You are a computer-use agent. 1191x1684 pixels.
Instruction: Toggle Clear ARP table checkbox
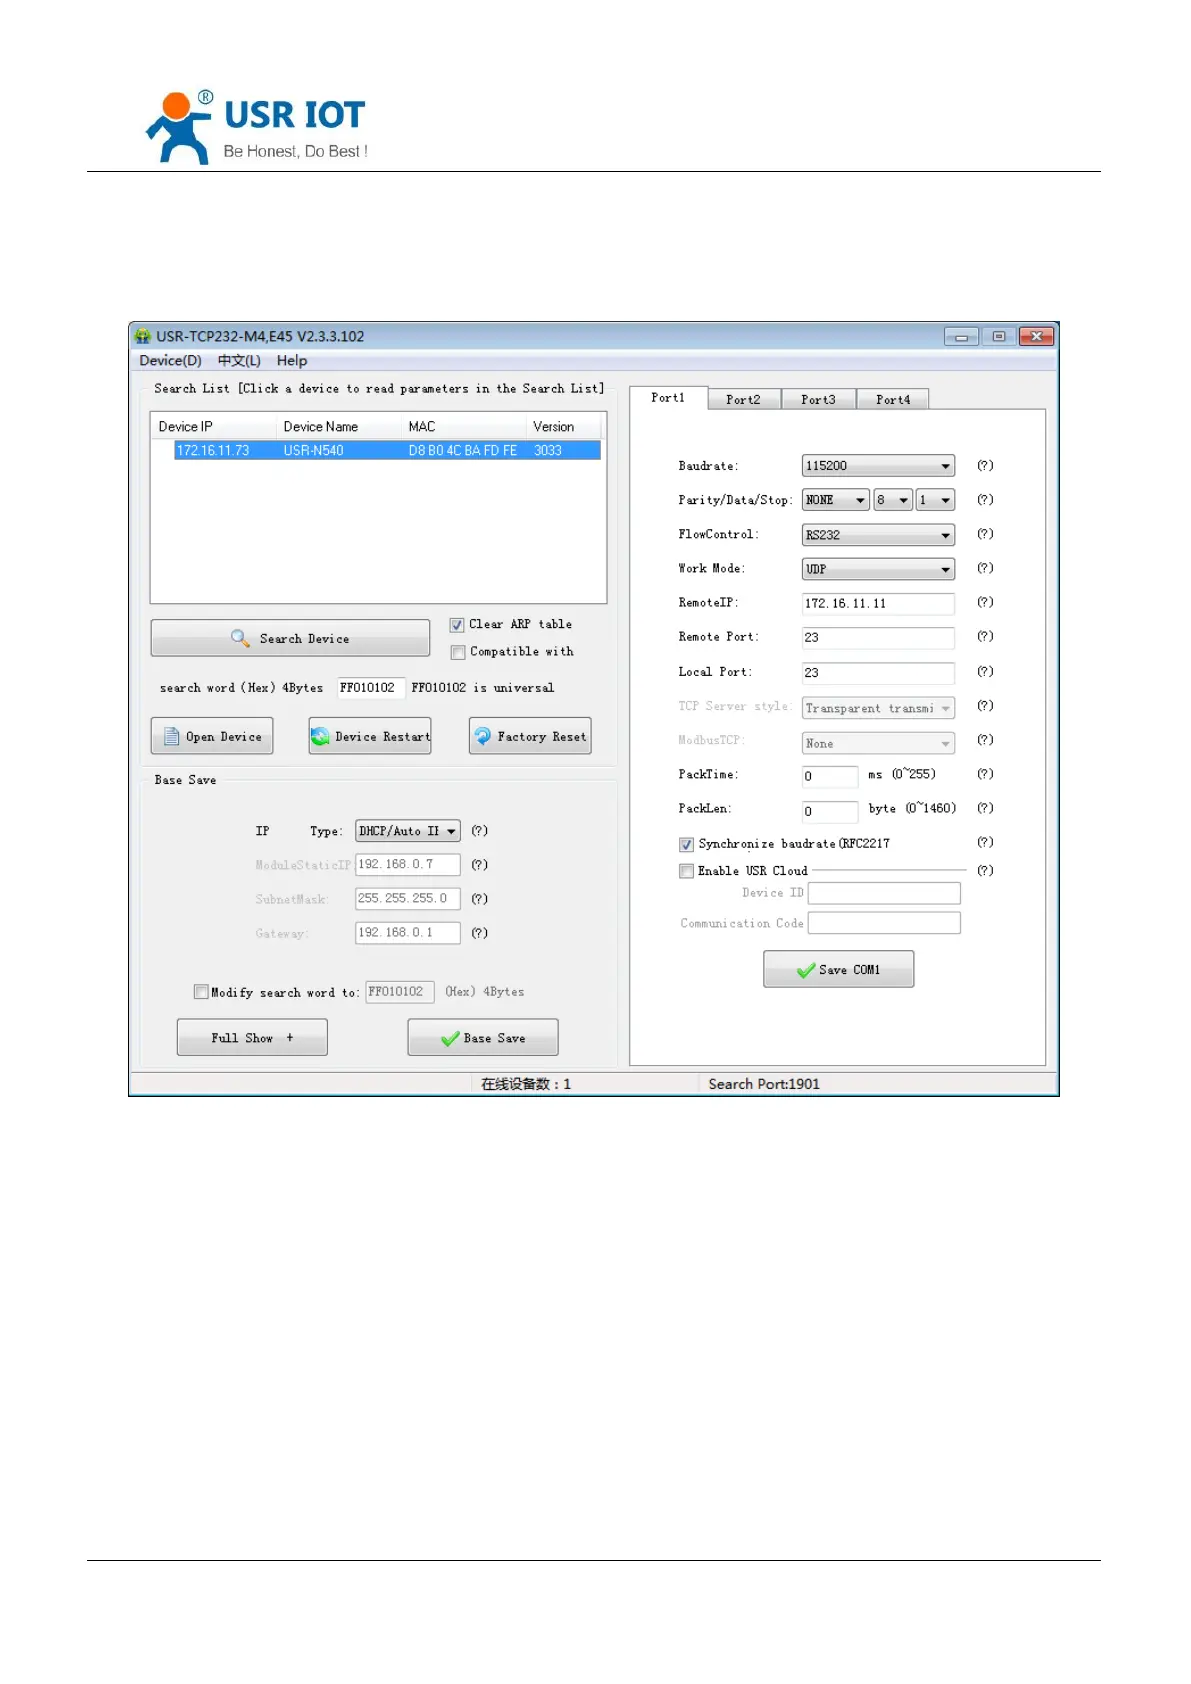[457, 625]
